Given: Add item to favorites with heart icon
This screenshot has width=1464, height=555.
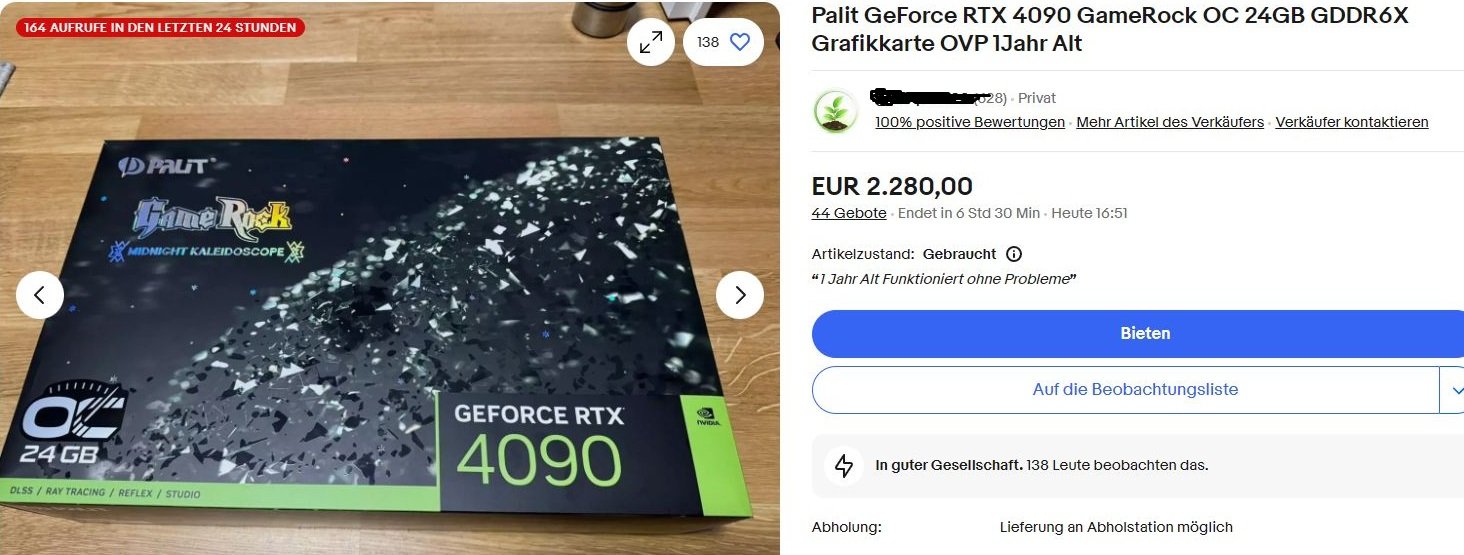Looking at the screenshot, I should tap(740, 42).
